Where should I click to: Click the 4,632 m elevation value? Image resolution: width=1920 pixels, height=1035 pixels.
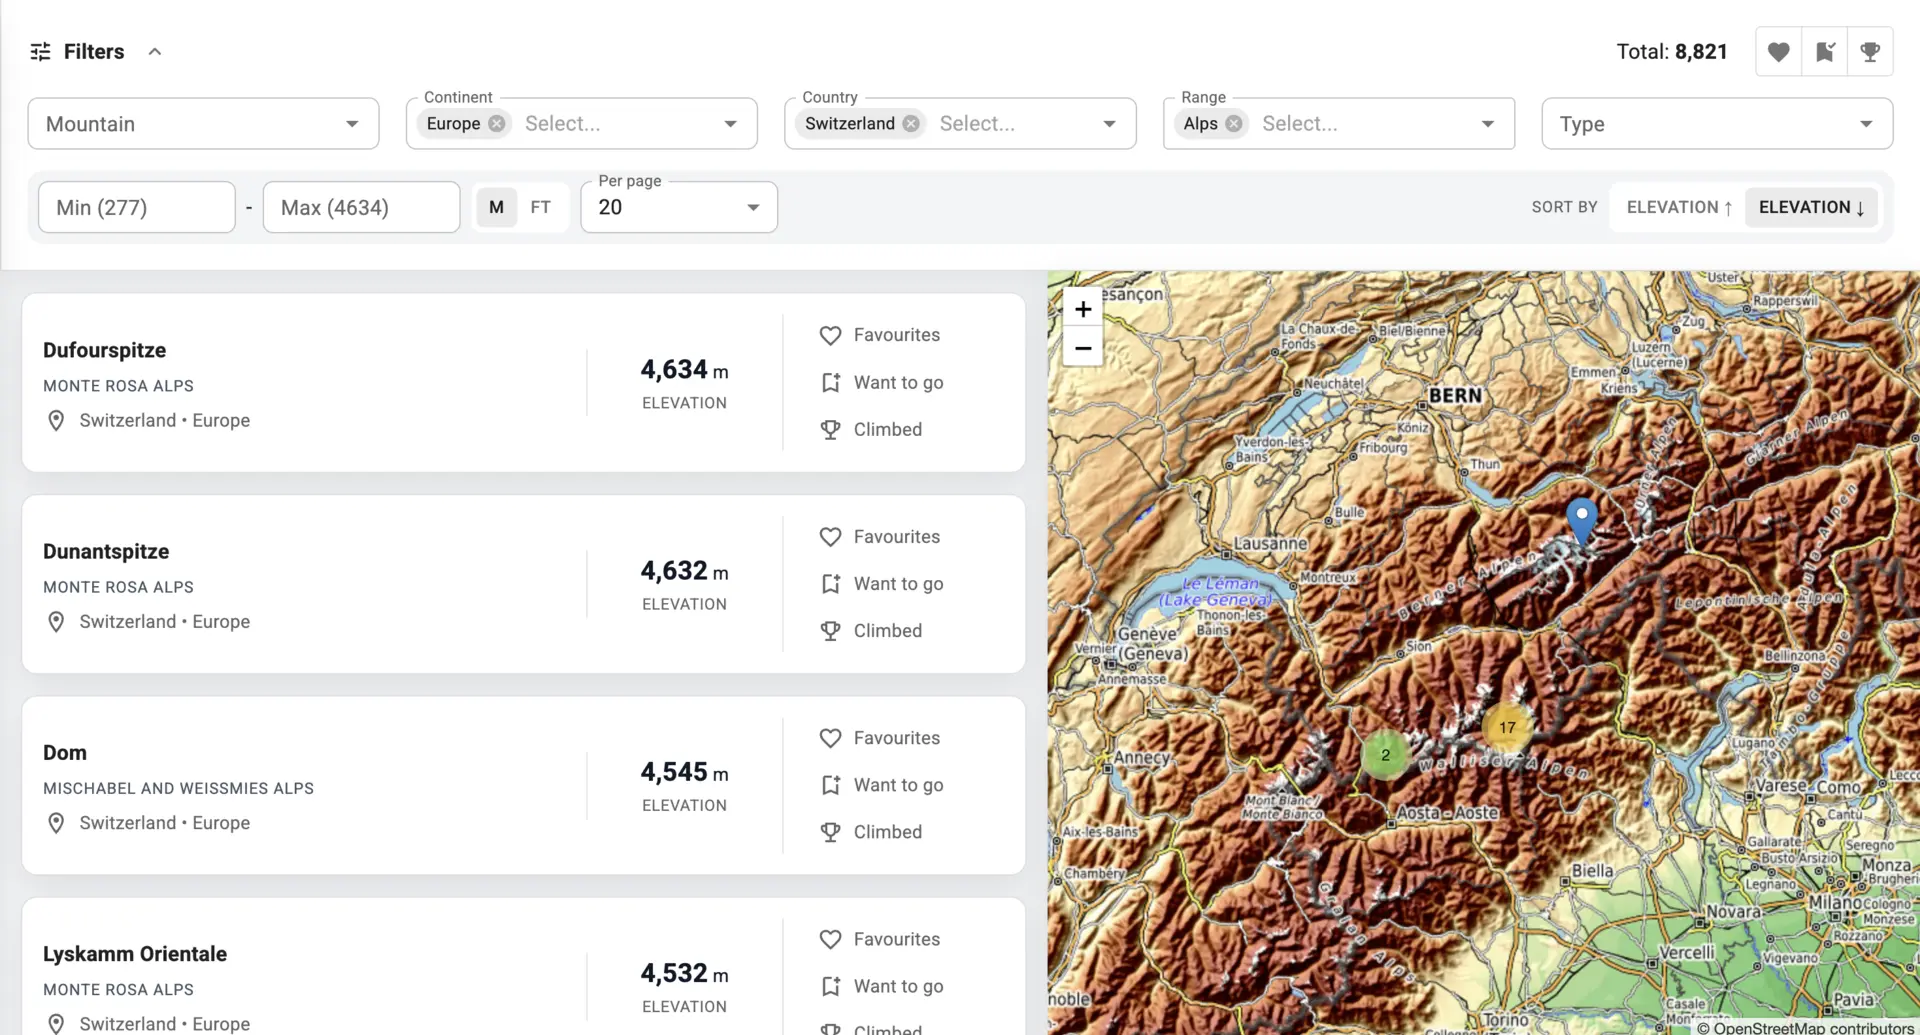(685, 571)
